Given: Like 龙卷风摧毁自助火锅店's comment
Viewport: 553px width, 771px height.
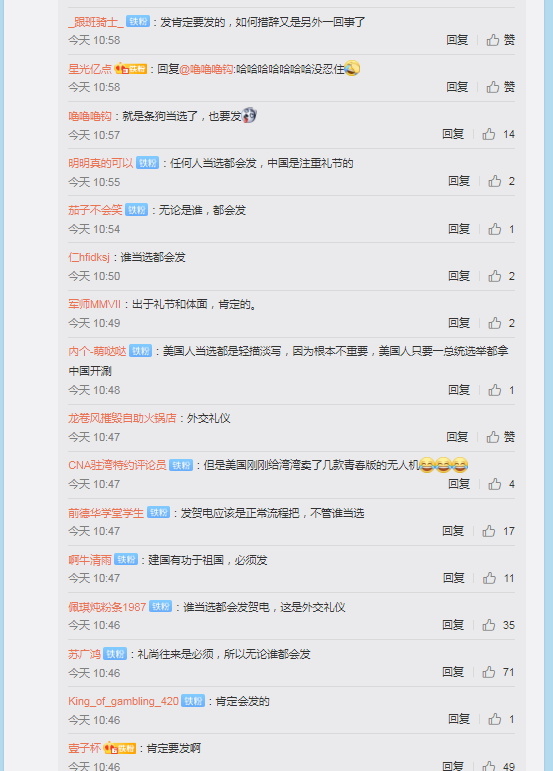Looking at the screenshot, I should (500, 437).
